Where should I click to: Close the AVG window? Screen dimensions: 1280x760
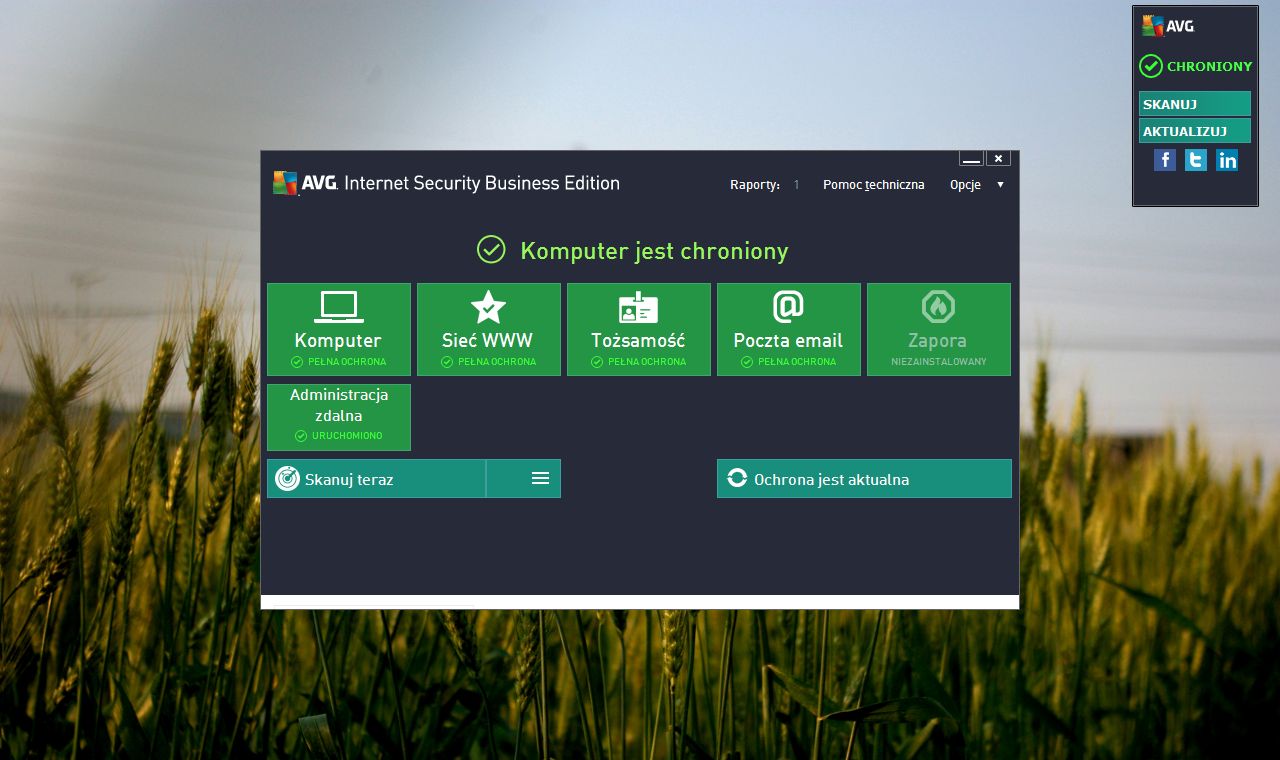coord(998,158)
